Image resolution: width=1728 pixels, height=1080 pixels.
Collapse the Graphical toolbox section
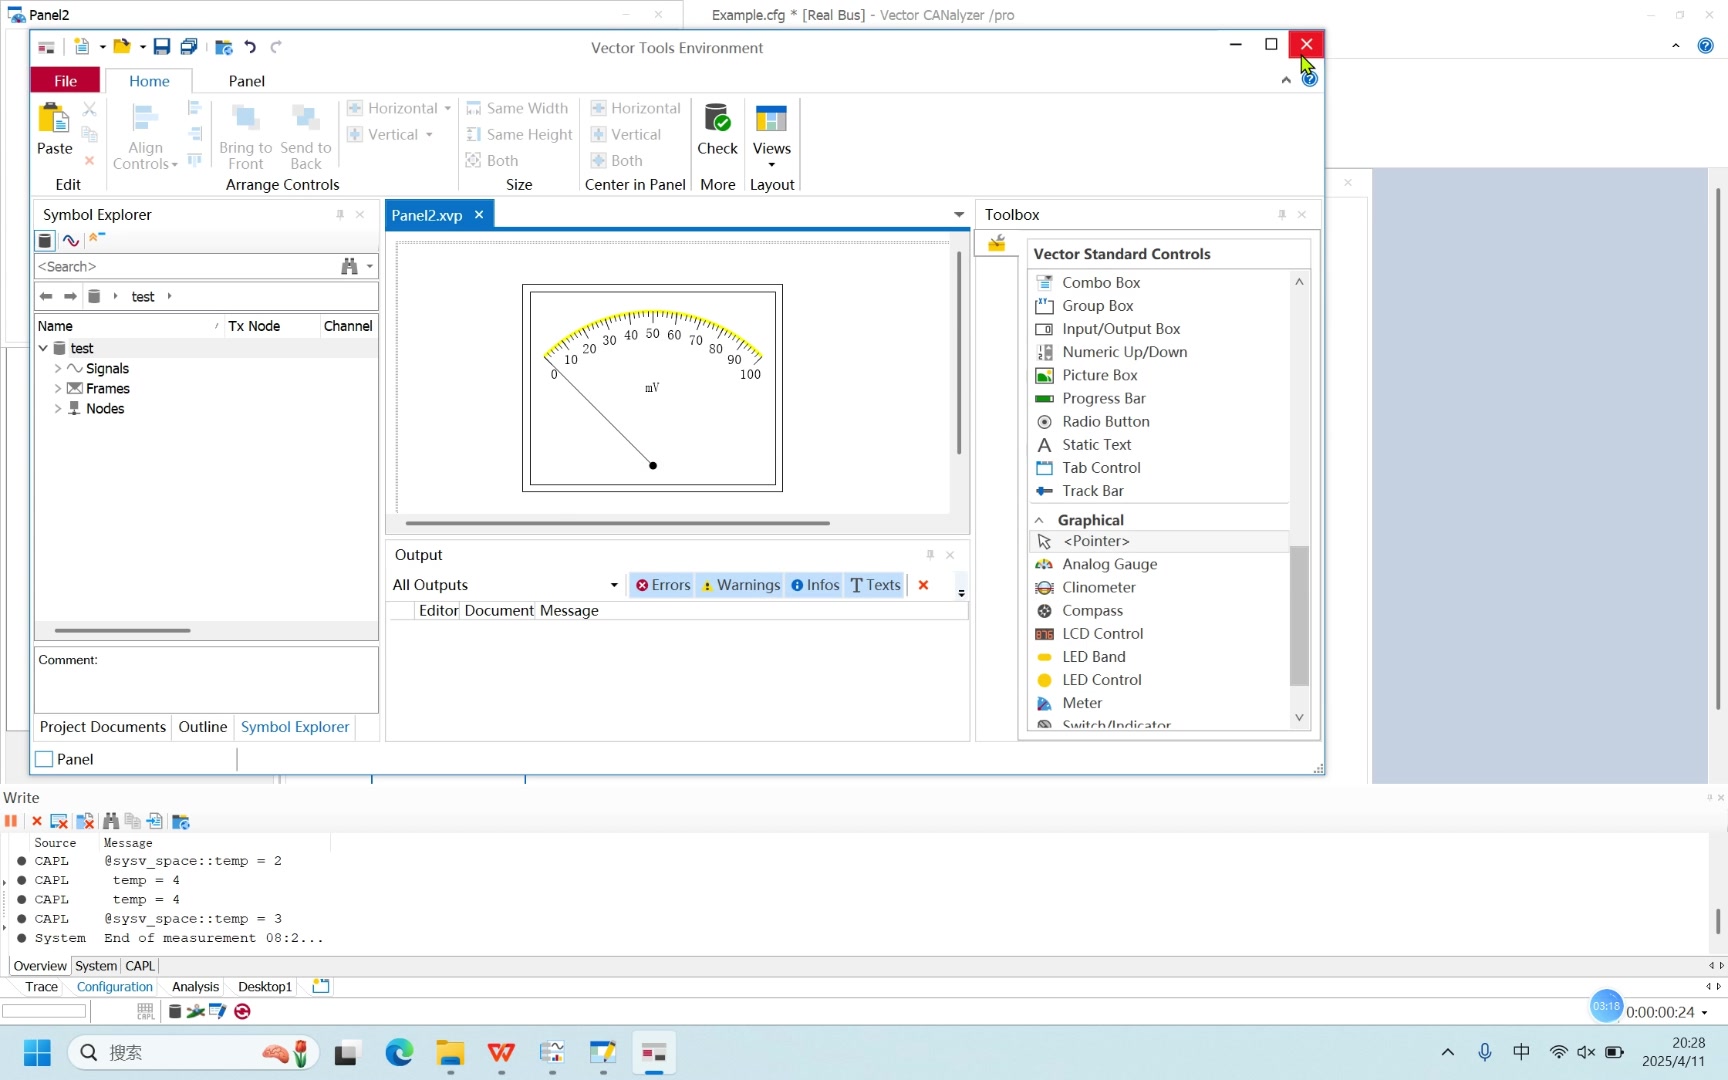[1039, 520]
